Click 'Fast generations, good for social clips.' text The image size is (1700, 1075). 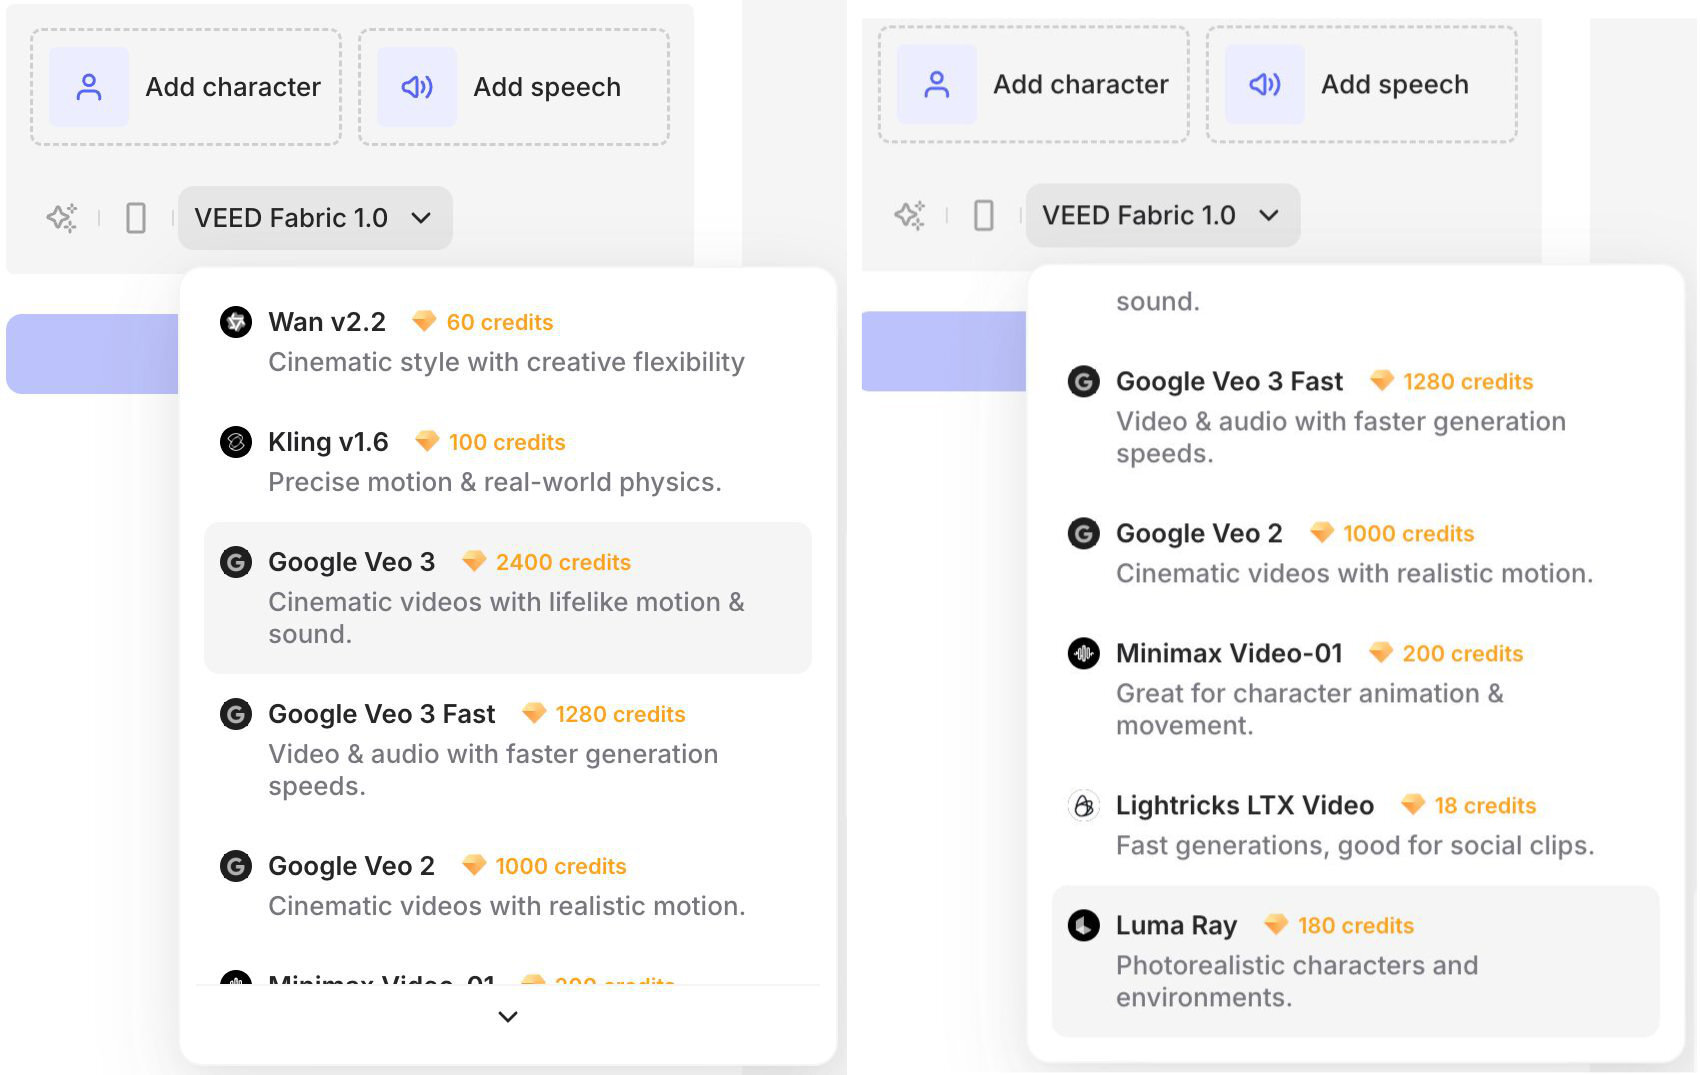coord(1355,845)
